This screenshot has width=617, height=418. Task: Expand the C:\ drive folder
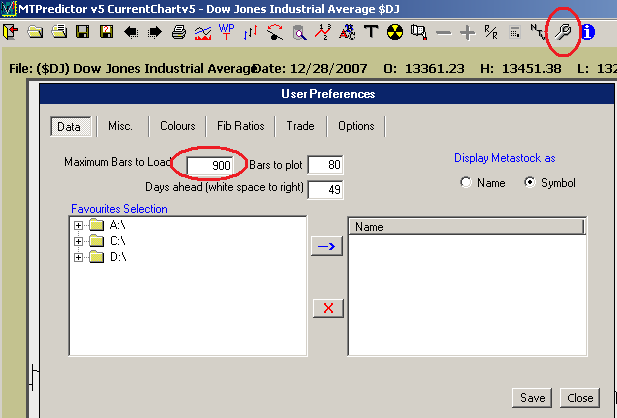click(78, 241)
